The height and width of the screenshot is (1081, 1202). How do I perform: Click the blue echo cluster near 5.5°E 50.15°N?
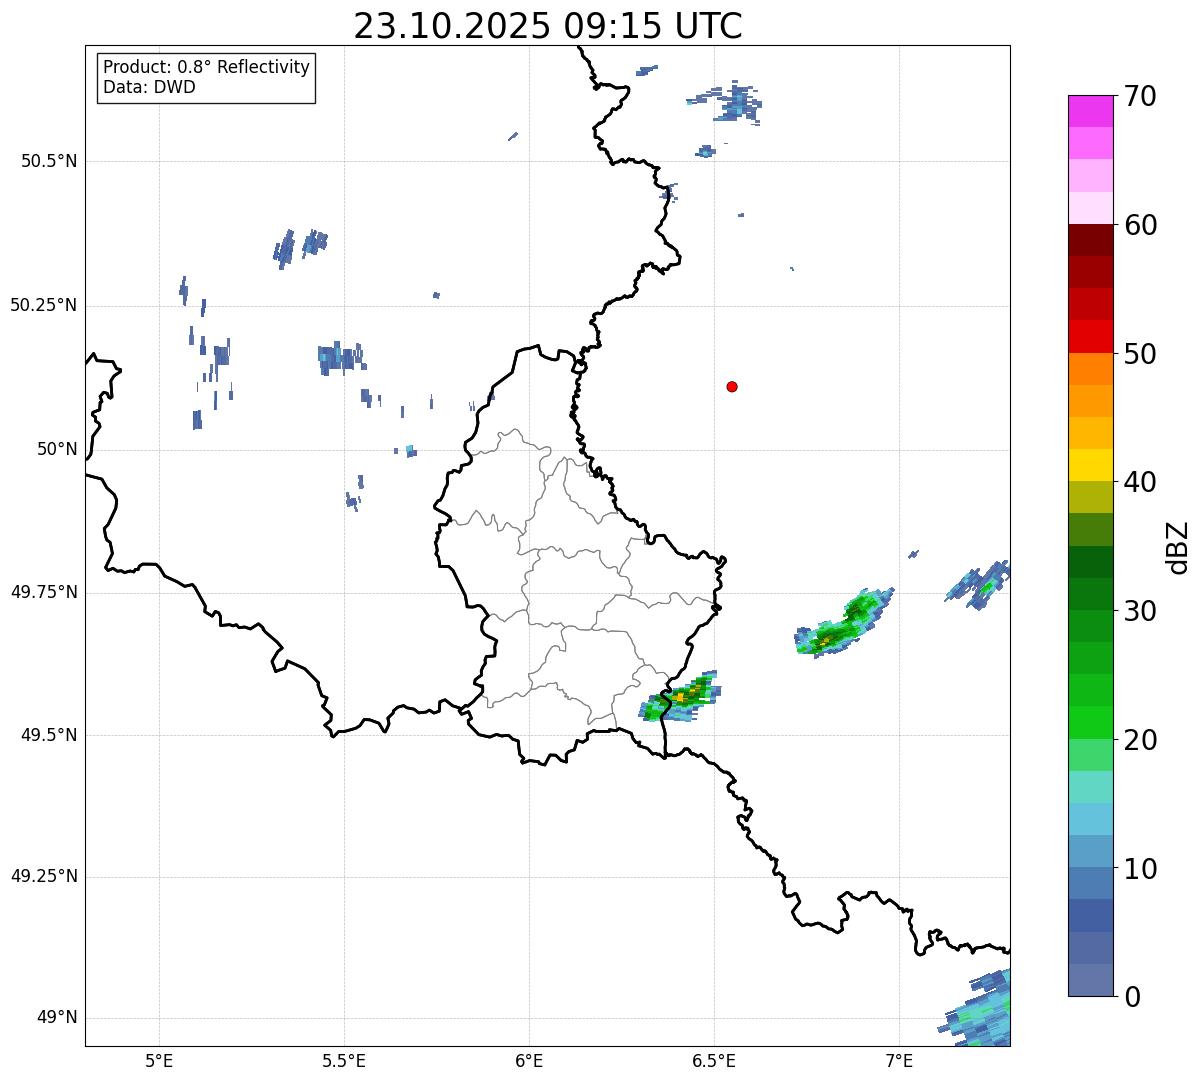click(341, 358)
